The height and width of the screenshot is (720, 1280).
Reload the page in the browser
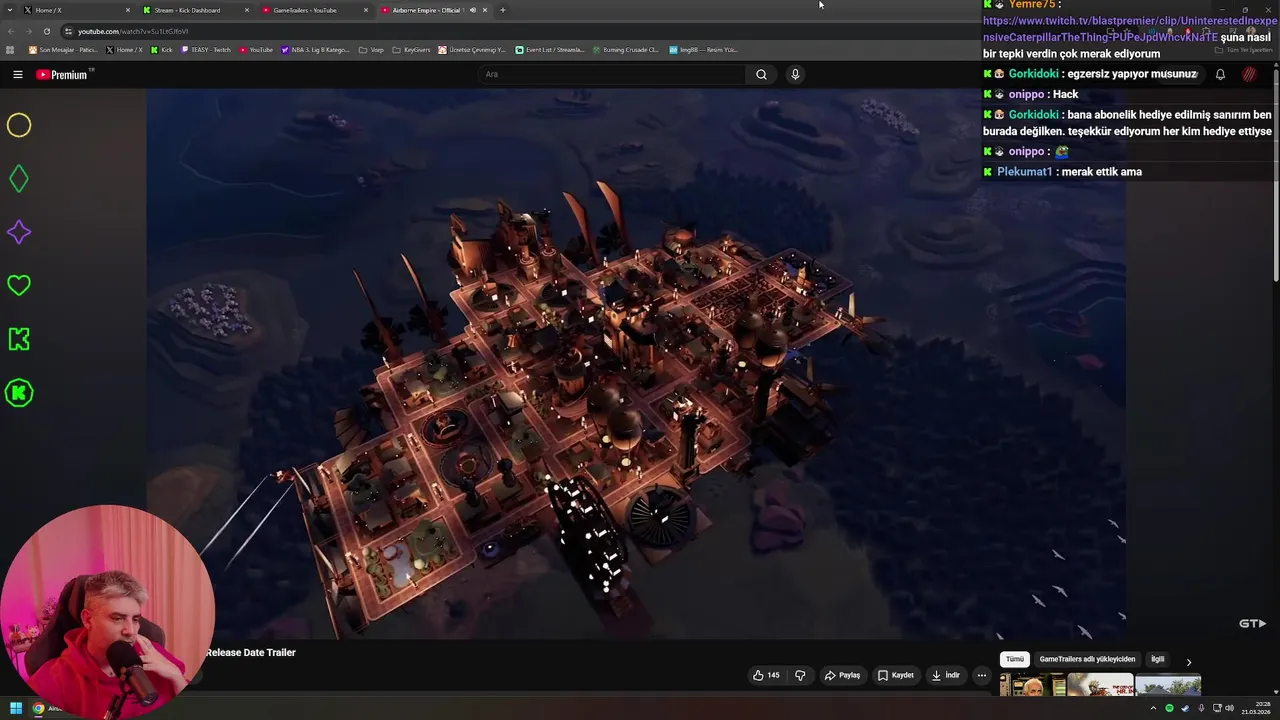tap(46, 31)
